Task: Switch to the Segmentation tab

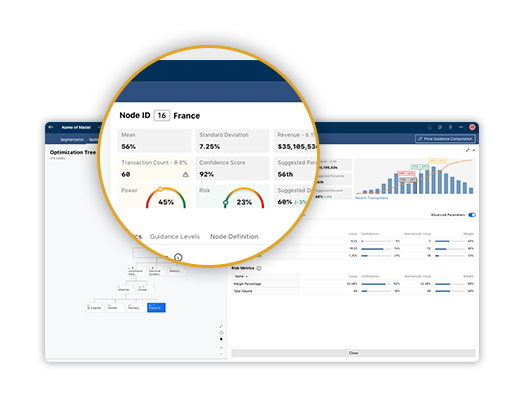Action: (x=72, y=139)
